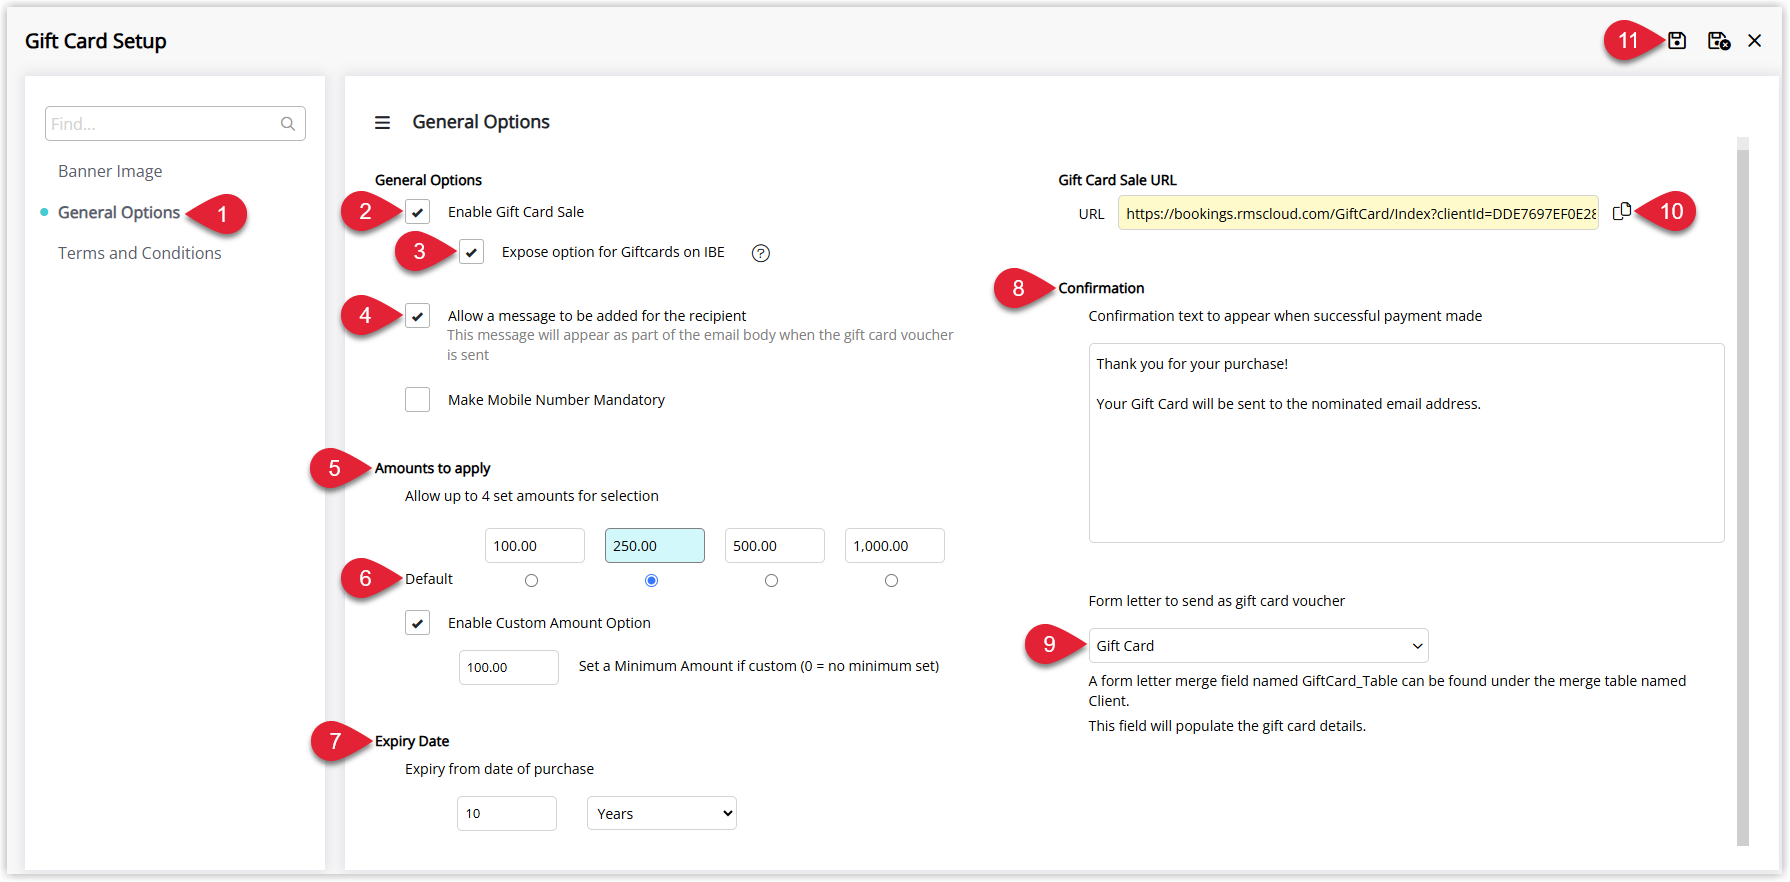Image resolution: width=1790 pixels, height=882 pixels.
Task: Click into the confirmation text area
Action: [x=1406, y=443]
